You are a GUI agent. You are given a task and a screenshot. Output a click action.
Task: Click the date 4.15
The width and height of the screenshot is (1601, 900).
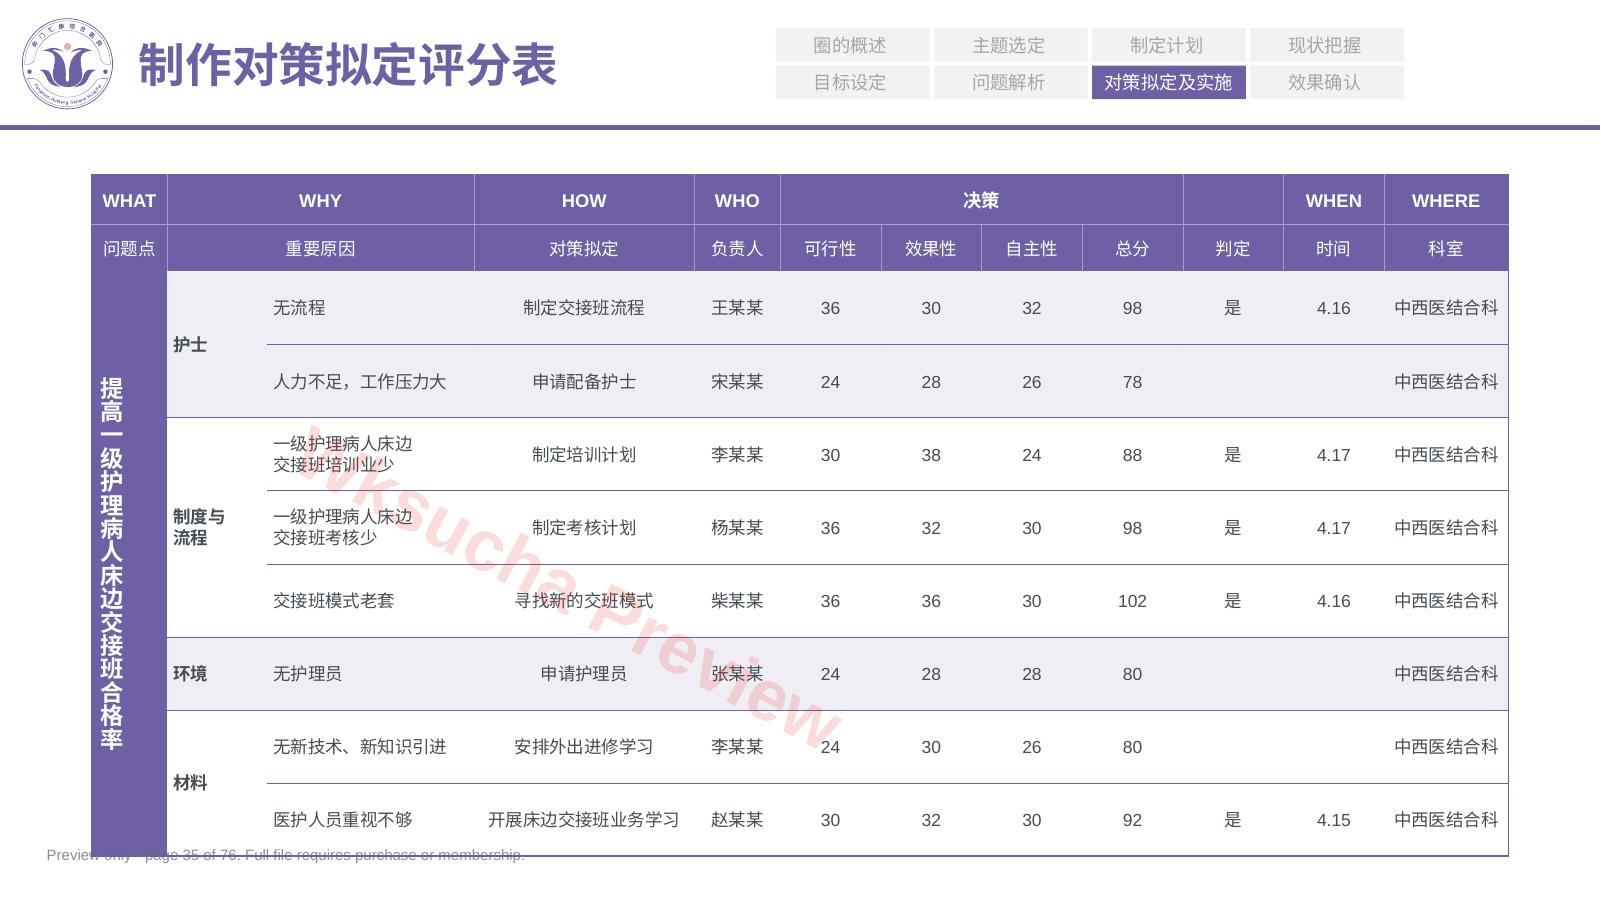click(x=1333, y=820)
